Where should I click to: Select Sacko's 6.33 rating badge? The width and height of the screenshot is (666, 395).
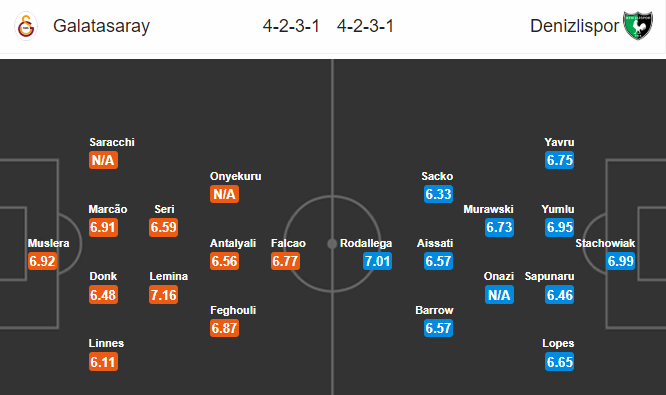(438, 194)
